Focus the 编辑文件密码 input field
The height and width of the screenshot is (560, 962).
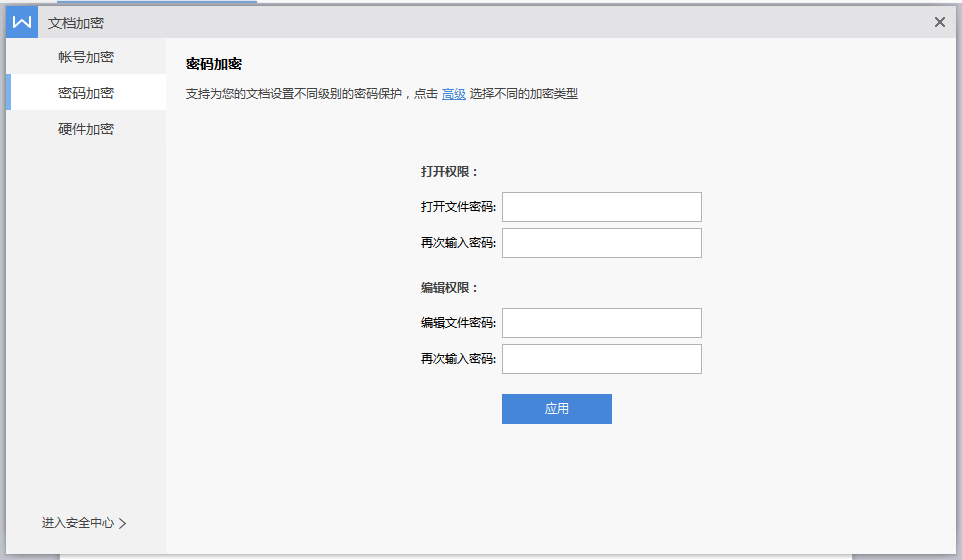[x=601, y=323]
